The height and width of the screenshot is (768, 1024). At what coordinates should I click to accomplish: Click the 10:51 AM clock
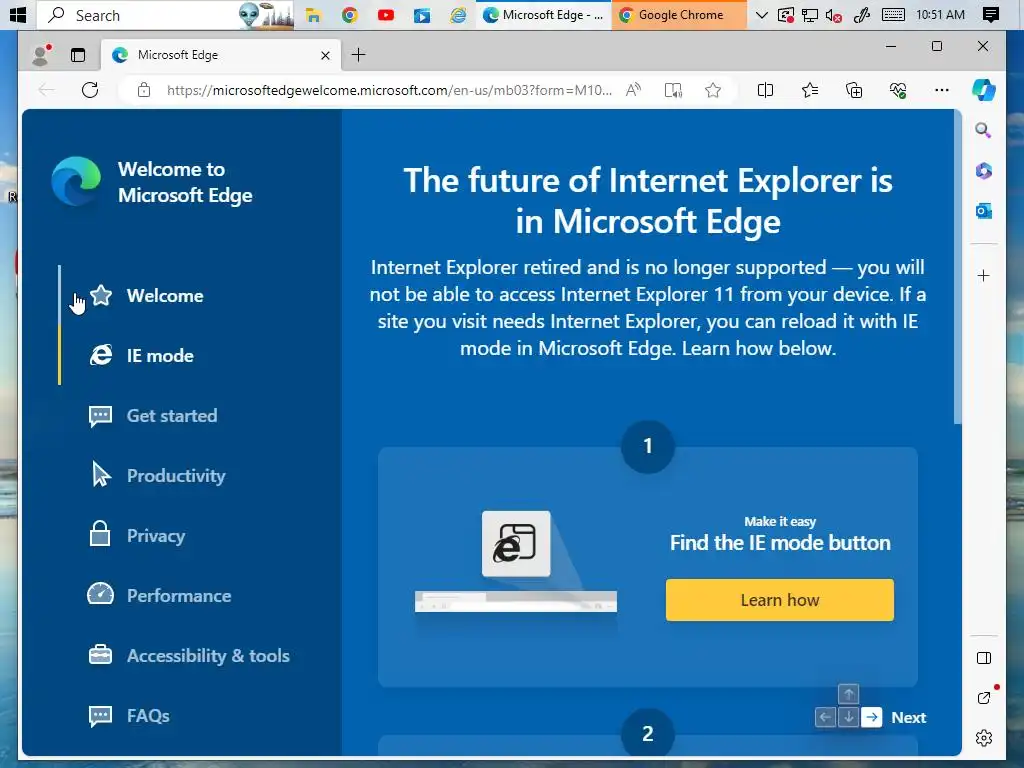point(940,15)
